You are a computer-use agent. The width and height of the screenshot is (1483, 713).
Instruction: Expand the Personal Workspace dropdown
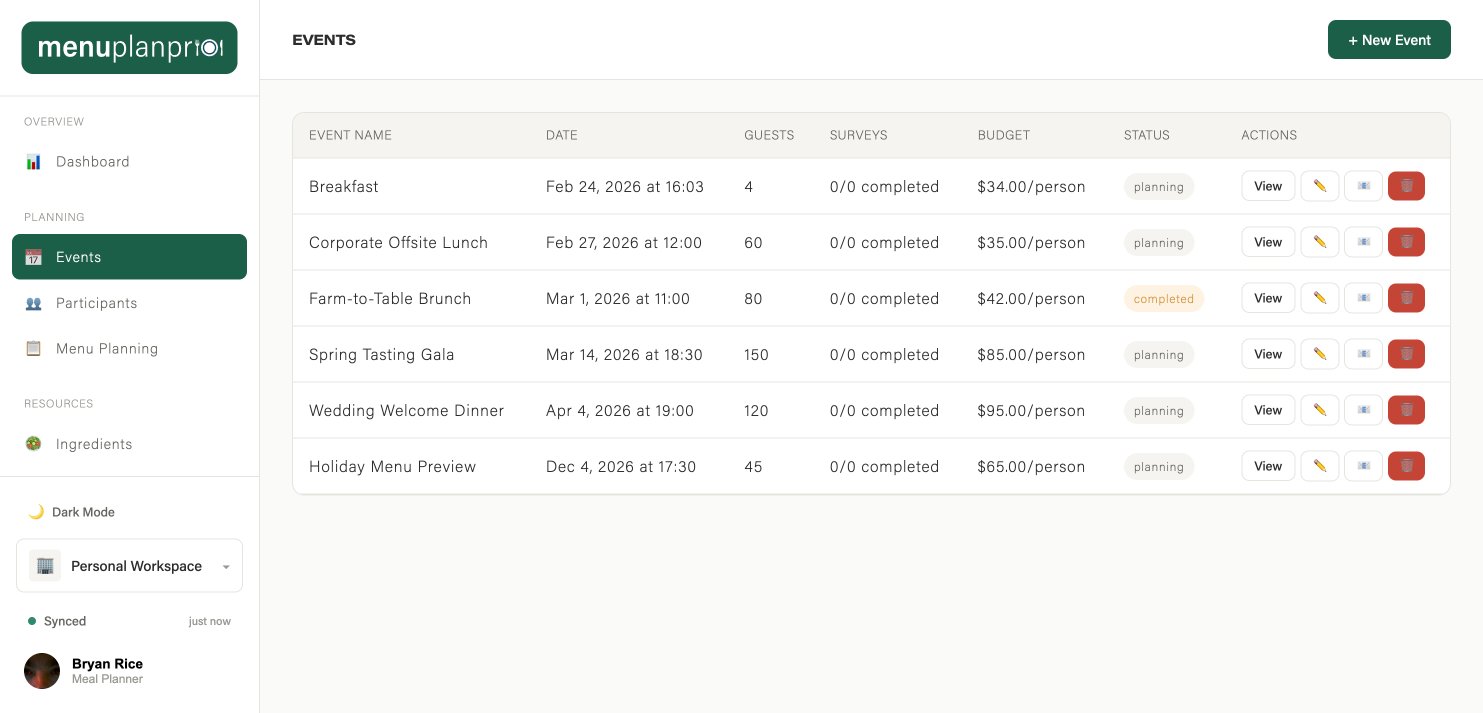(x=226, y=566)
